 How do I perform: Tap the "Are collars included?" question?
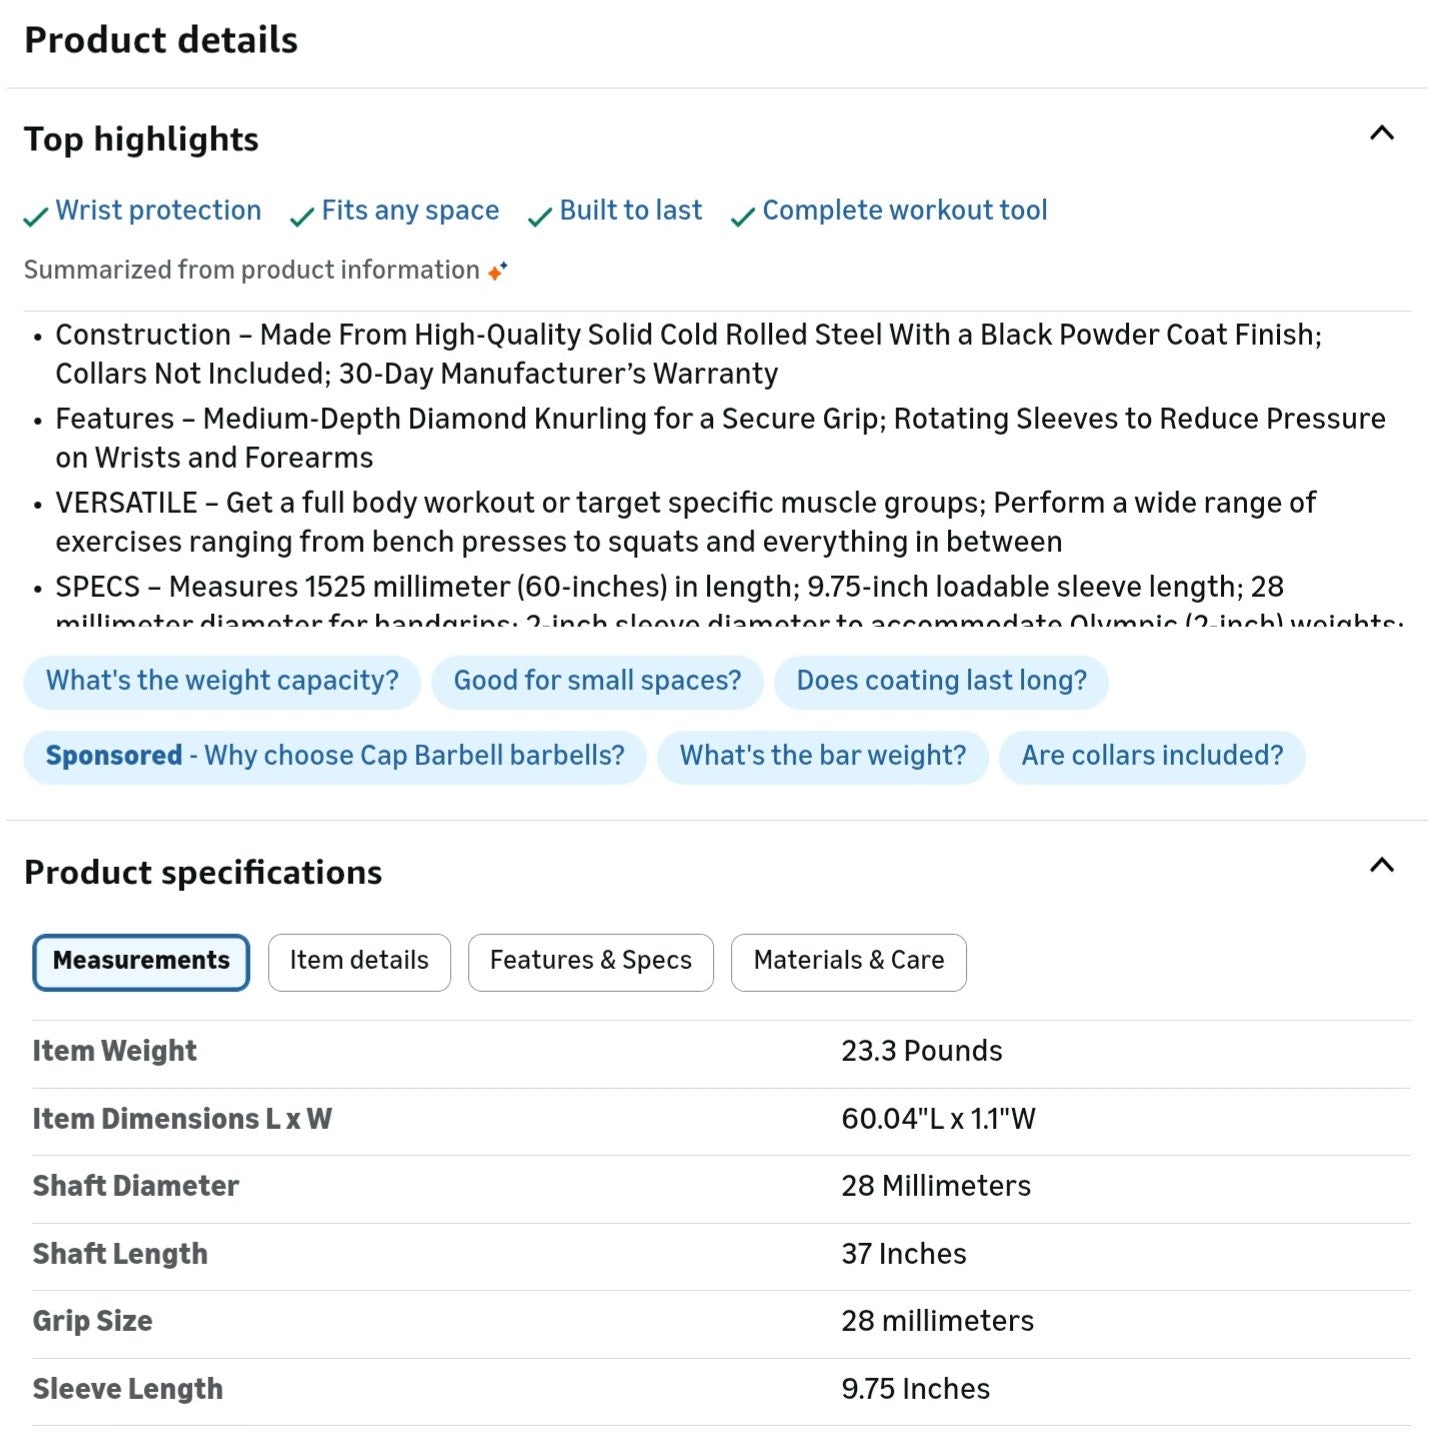(x=1152, y=756)
